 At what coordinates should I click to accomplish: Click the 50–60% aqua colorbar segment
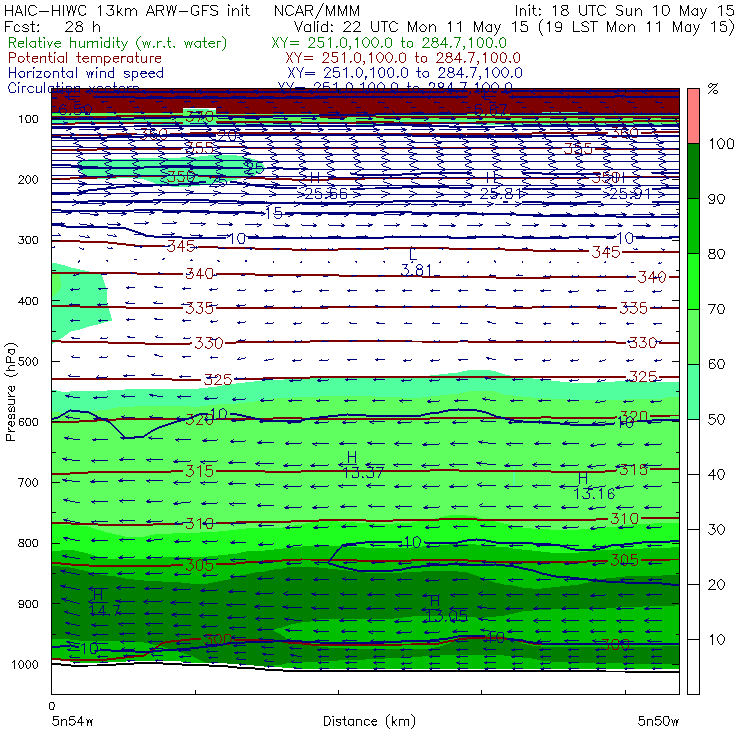pos(693,392)
